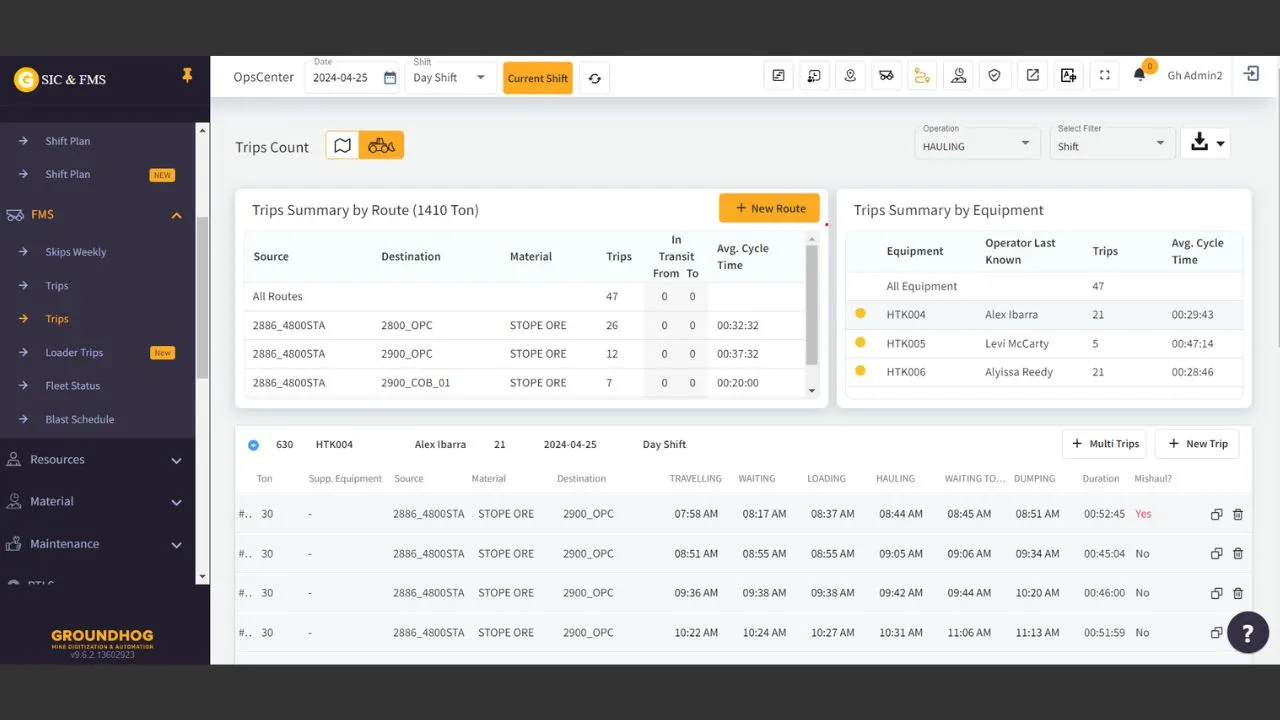Switch Trips Count to map view

342,145
